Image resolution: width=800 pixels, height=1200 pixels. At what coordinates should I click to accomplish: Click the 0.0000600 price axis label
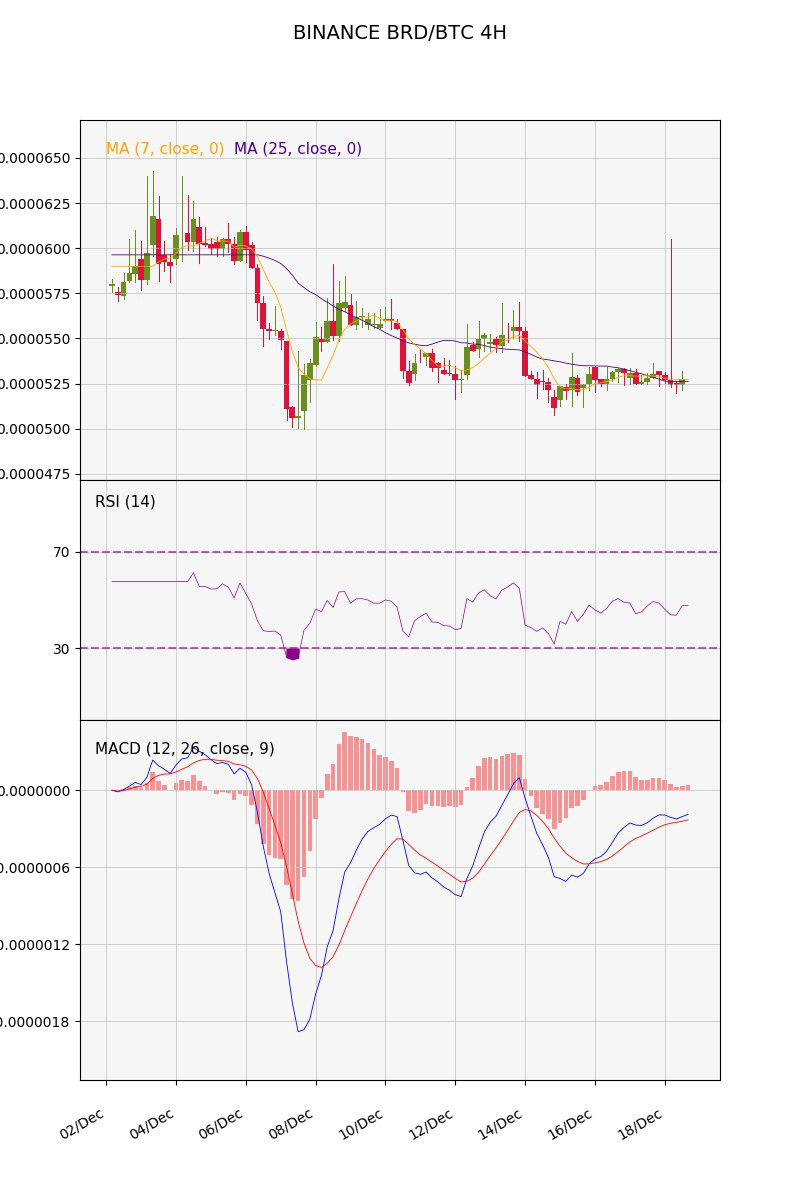click(35, 248)
